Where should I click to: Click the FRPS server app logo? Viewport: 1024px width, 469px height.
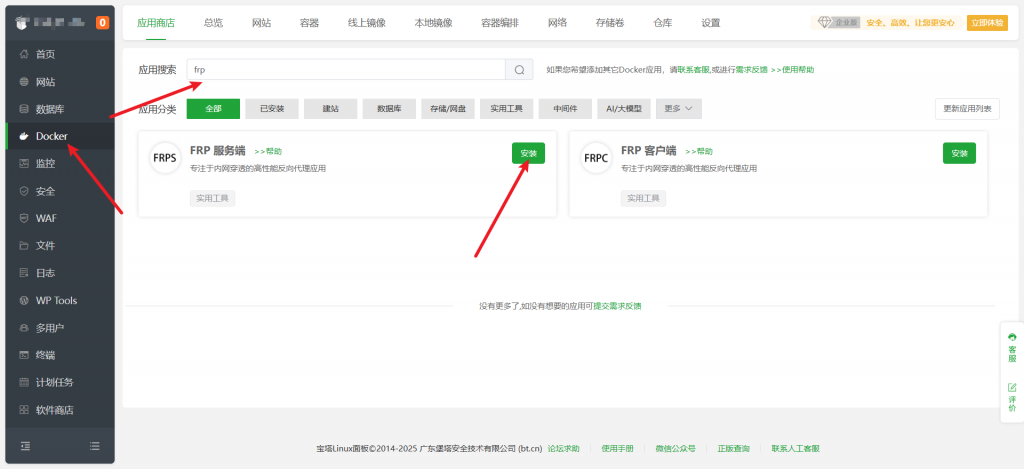pos(164,158)
